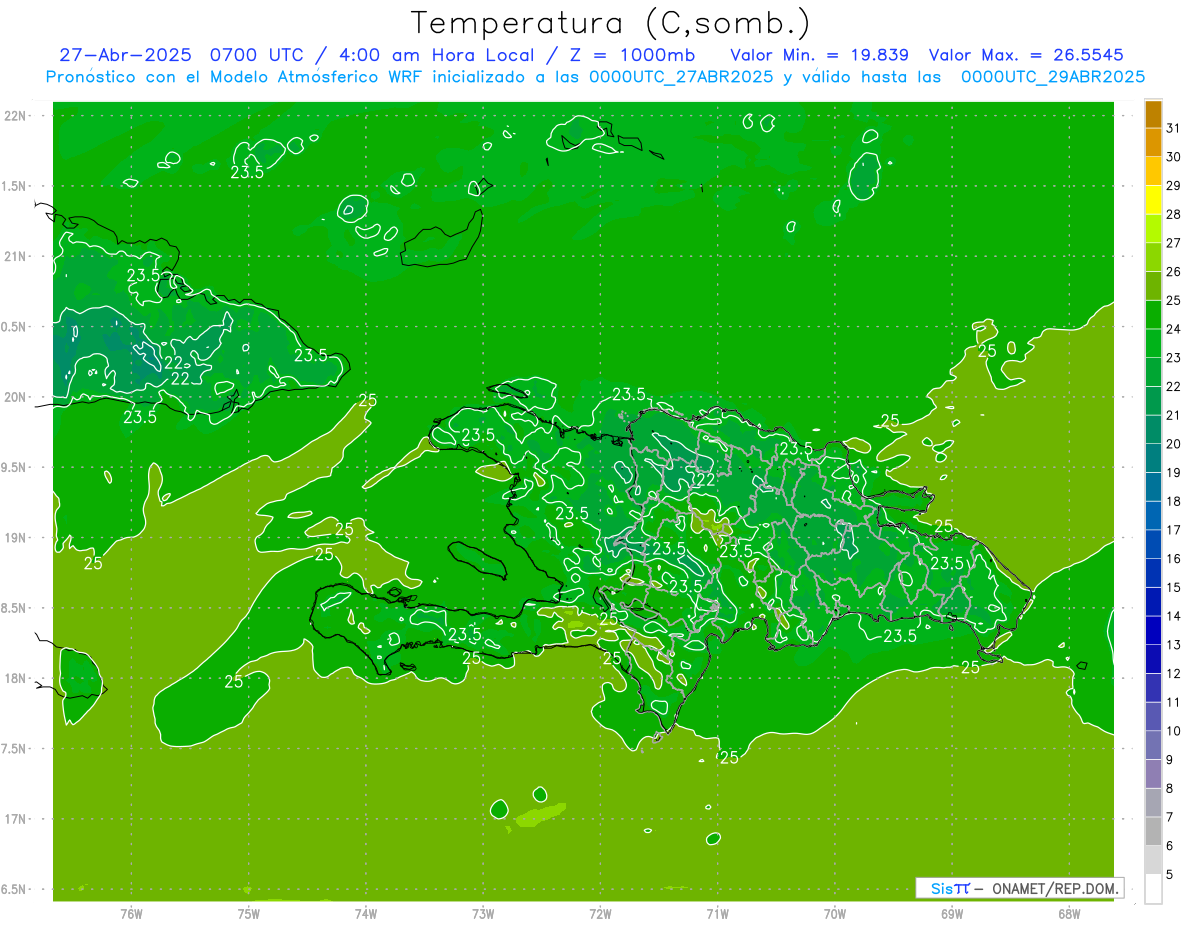
Task: Click the "69W" longitude axis label
Action: point(952,914)
